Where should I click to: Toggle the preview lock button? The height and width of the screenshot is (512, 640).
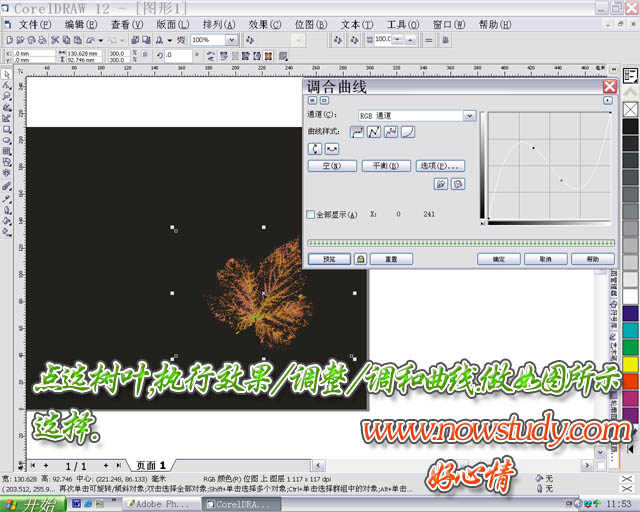pos(360,259)
